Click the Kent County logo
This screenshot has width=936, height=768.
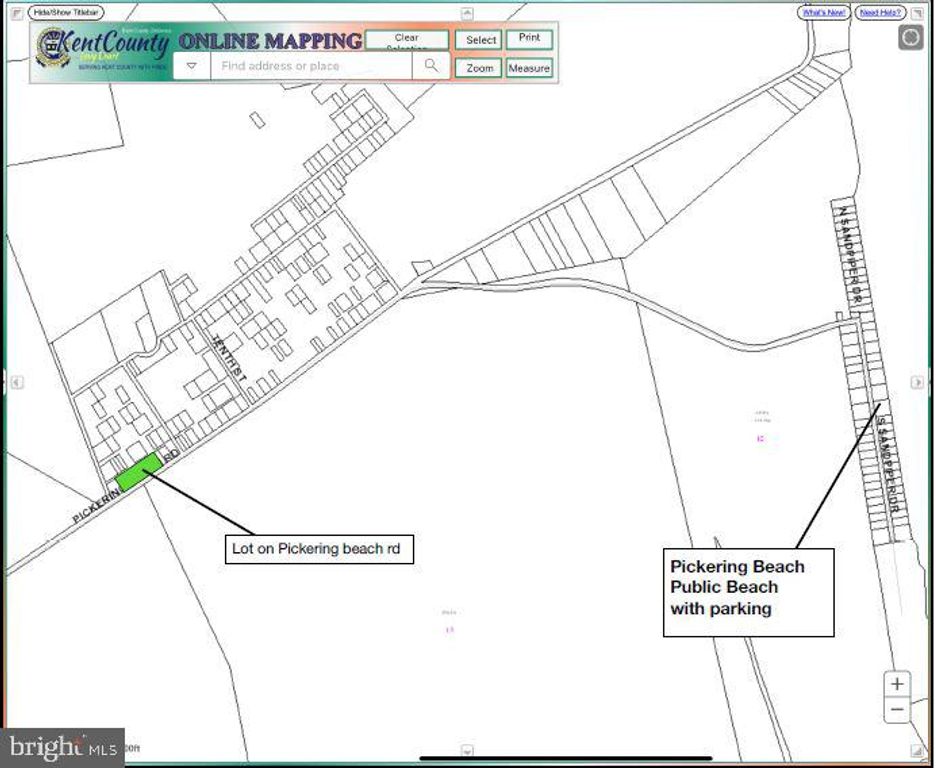(53, 48)
